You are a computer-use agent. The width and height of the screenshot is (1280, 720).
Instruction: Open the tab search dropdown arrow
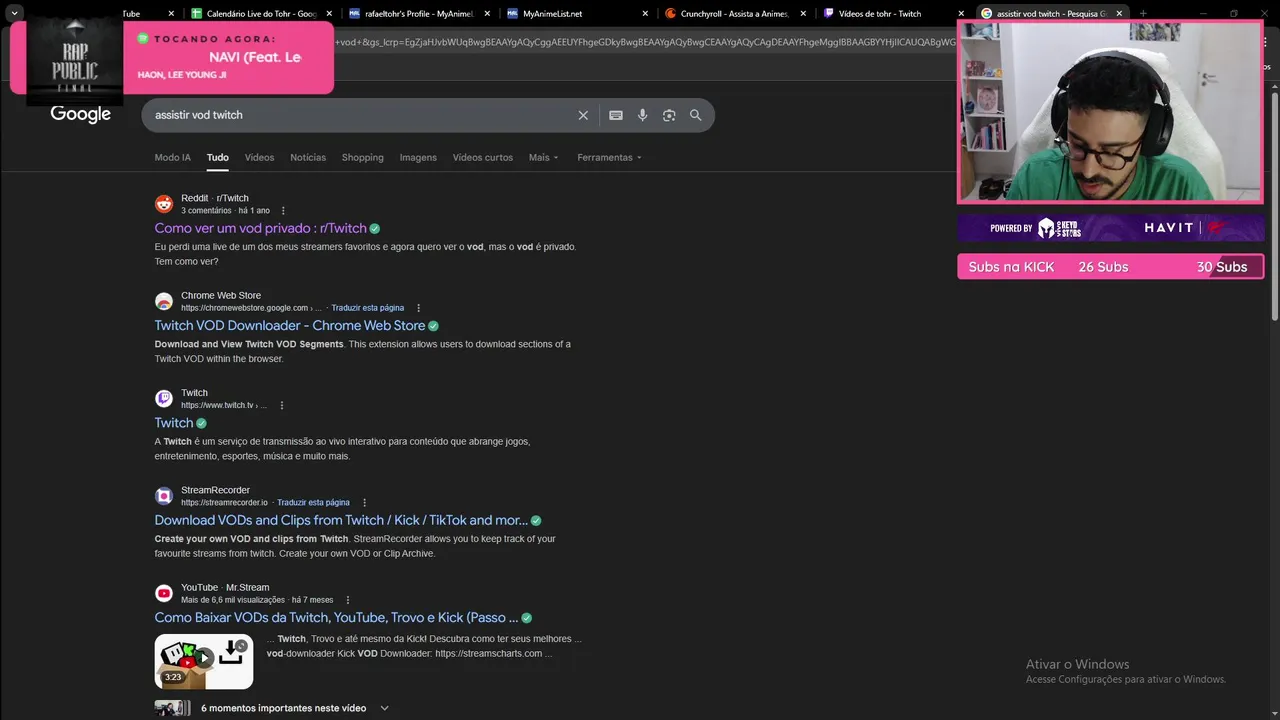pyautogui.click(x=14, y=14)
